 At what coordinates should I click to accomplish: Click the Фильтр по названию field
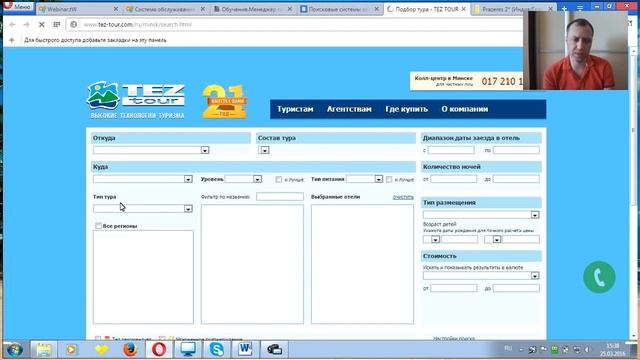(x=280, y=197)
